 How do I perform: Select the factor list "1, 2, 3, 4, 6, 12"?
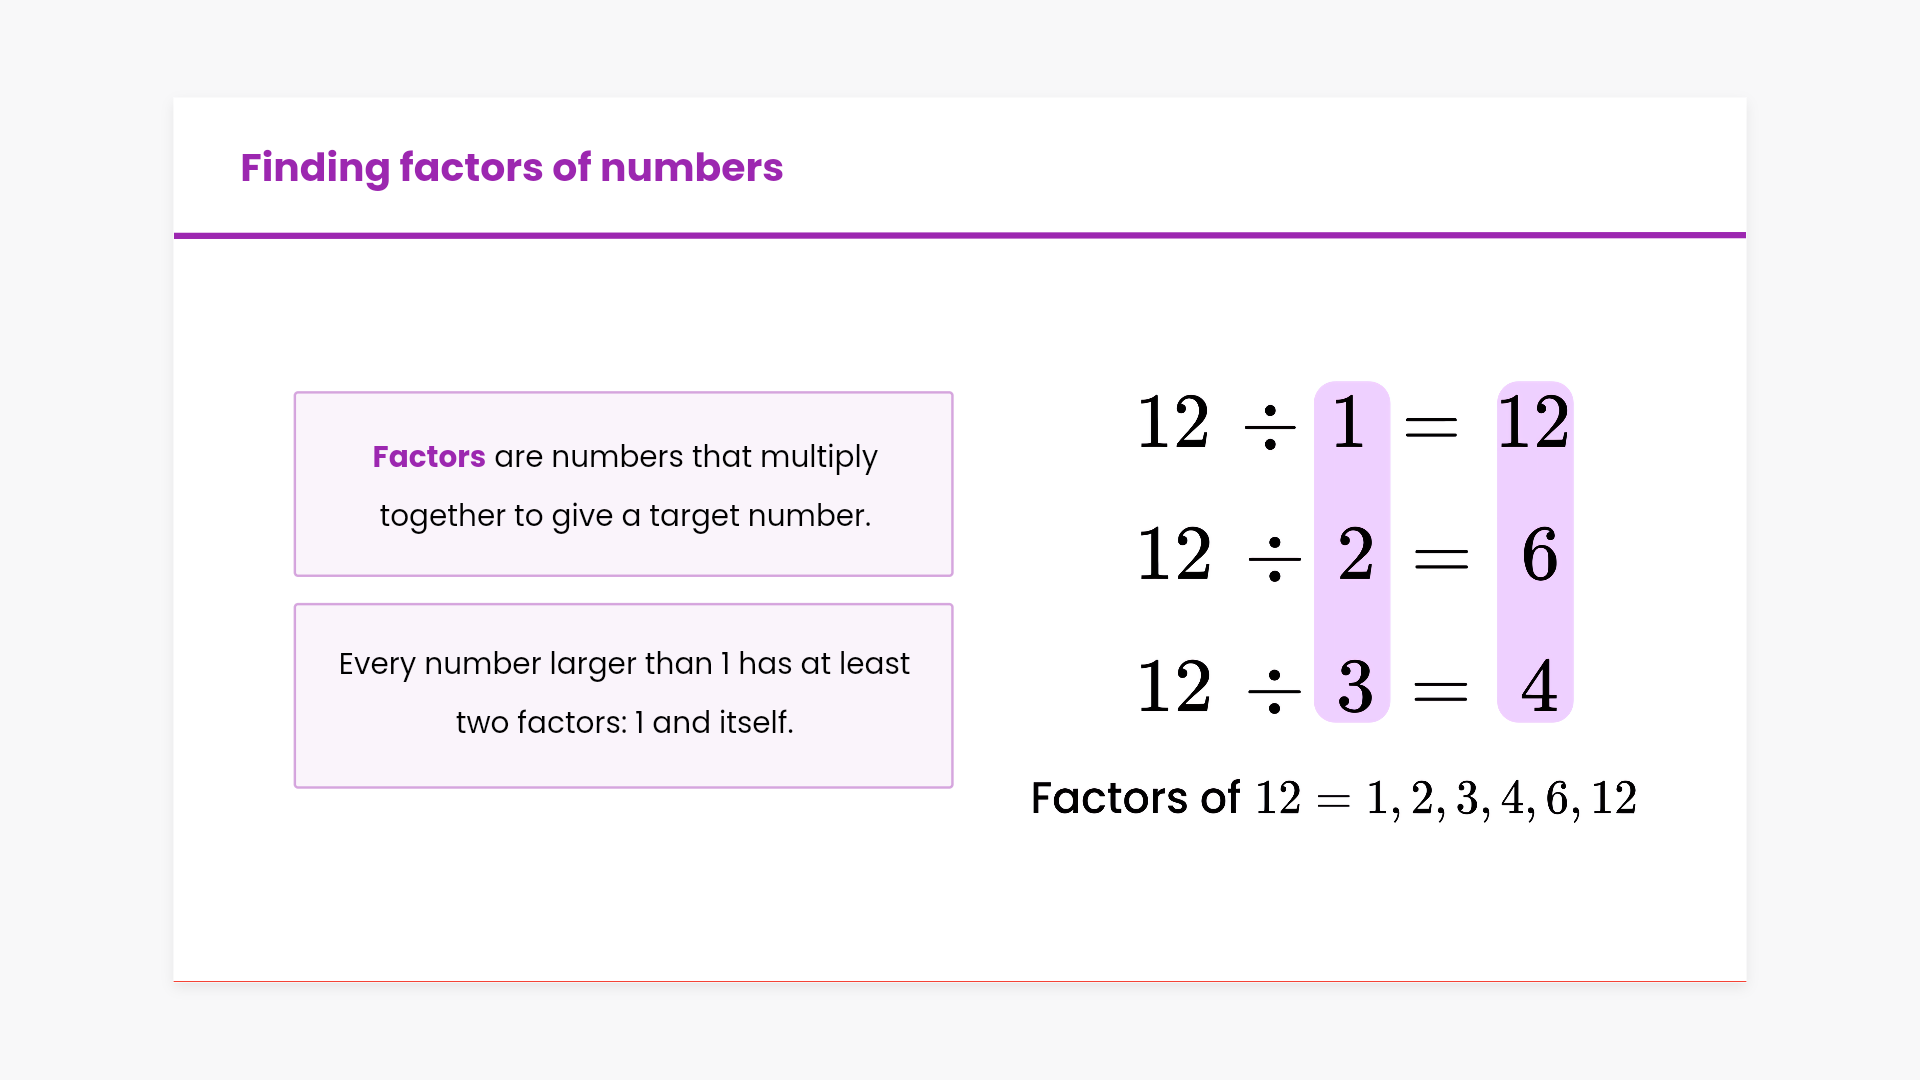click(1501, 799)
